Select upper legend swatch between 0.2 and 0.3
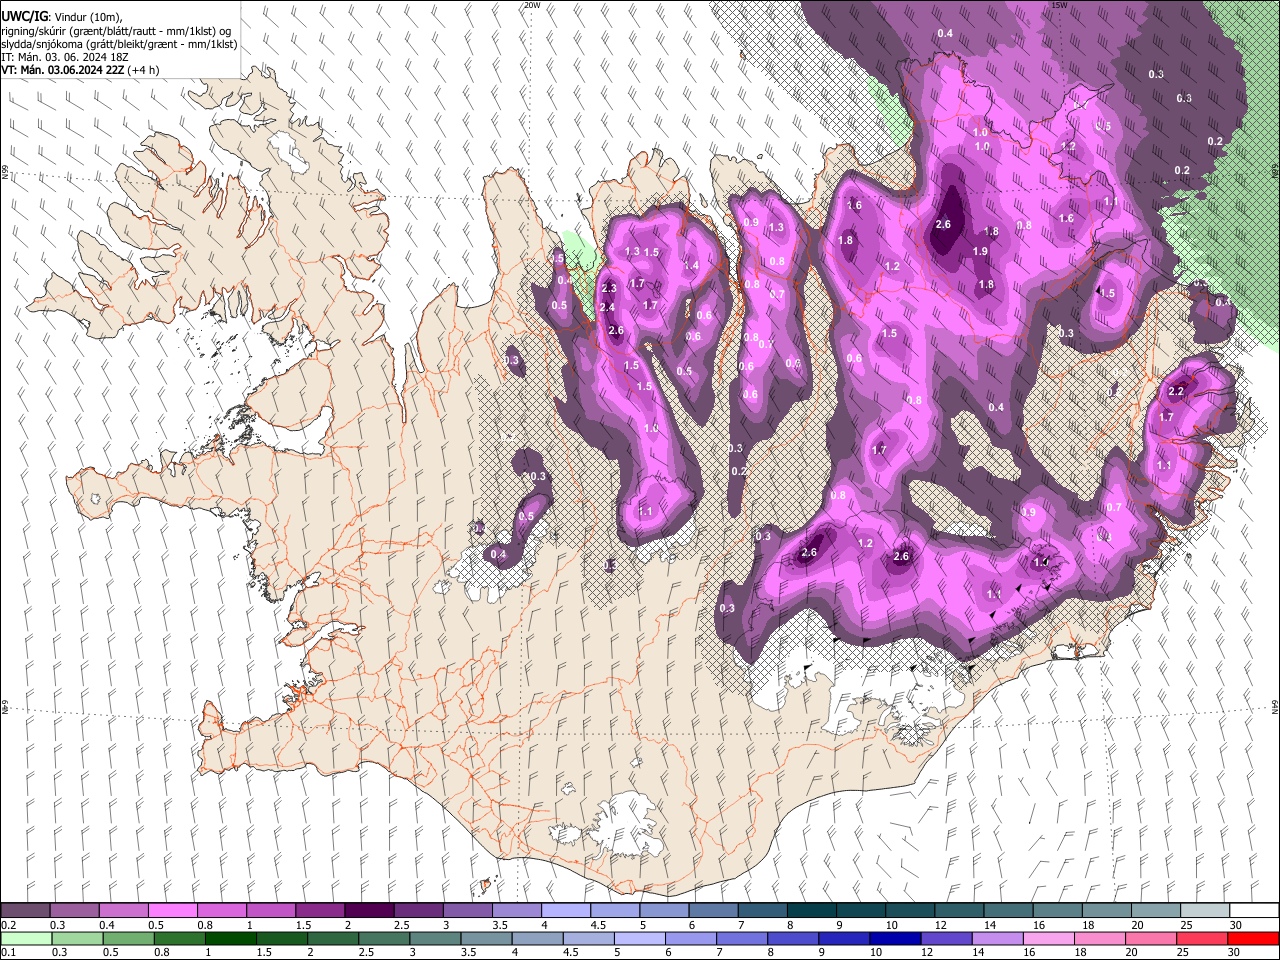1280x960 pixels. click(25, 911)
